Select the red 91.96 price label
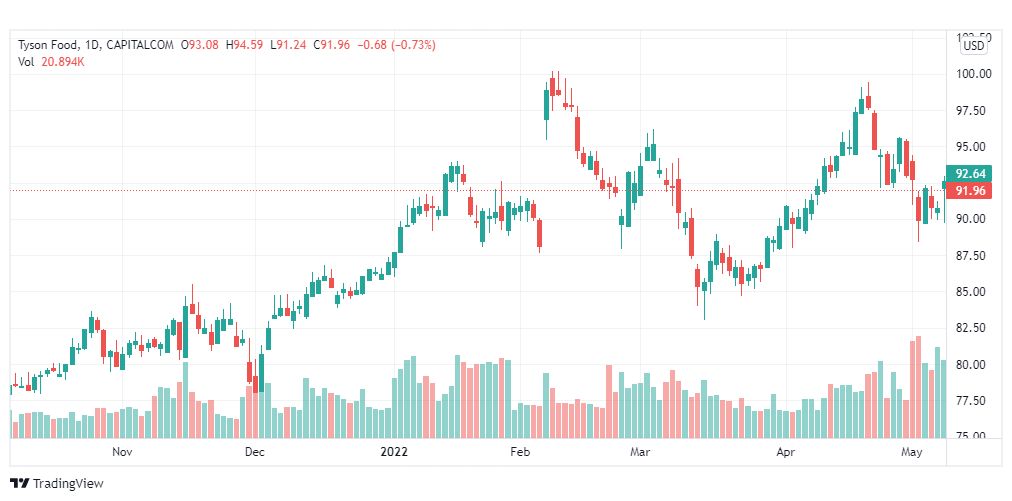 (970, 190)
